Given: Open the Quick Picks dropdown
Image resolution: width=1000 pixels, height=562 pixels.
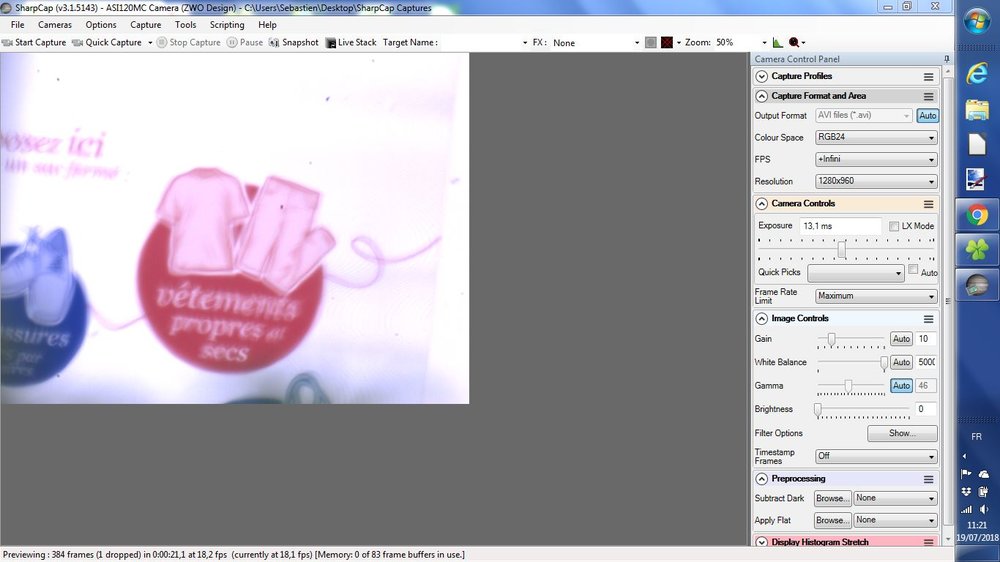Looking at the screenshot, I should point(855,273).
